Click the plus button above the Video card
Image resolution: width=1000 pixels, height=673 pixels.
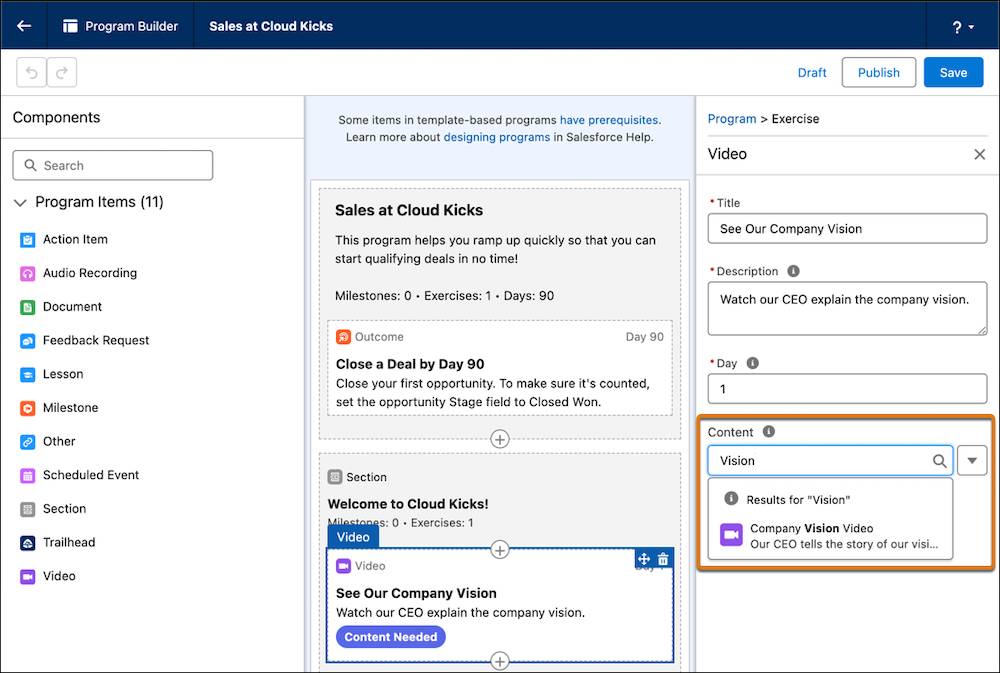tap(499, 550)
